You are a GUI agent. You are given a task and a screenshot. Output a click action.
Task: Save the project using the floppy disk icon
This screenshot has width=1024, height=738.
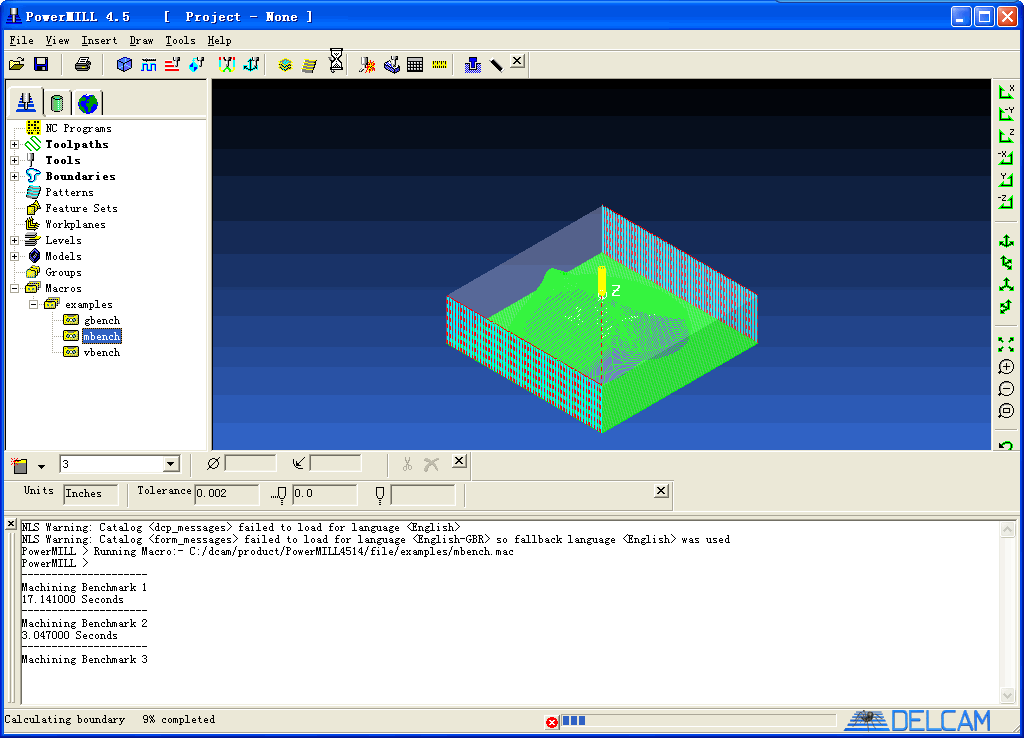coord(41,64)
